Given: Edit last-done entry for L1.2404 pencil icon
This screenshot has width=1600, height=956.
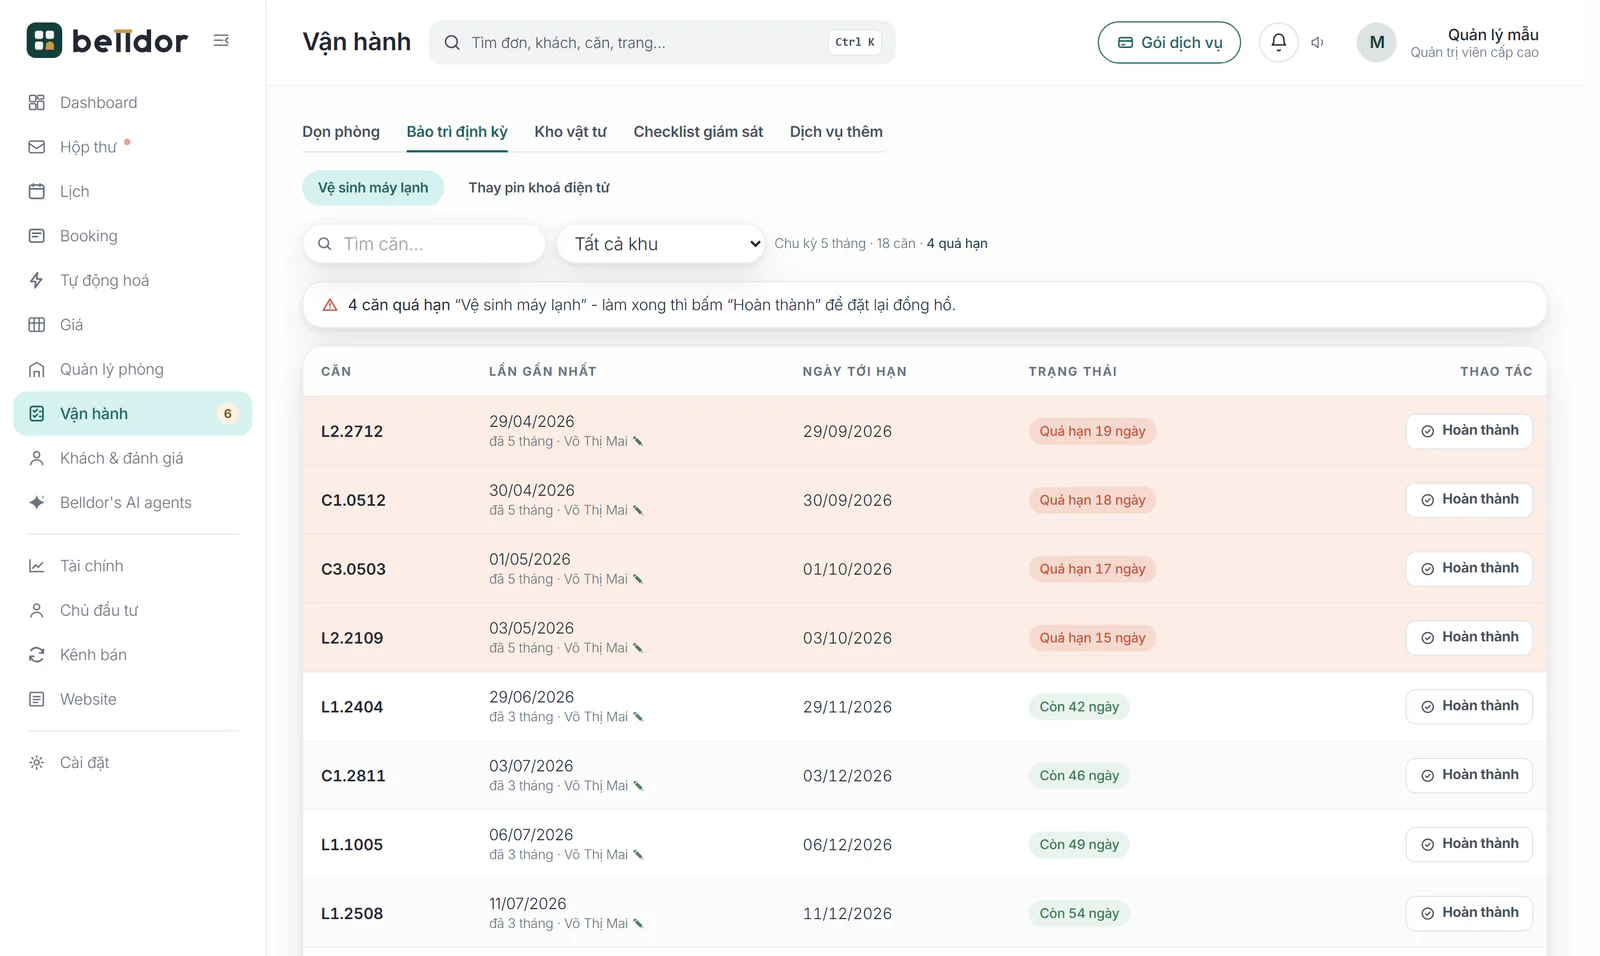Looking at the screenshot, I should (638, 717).
